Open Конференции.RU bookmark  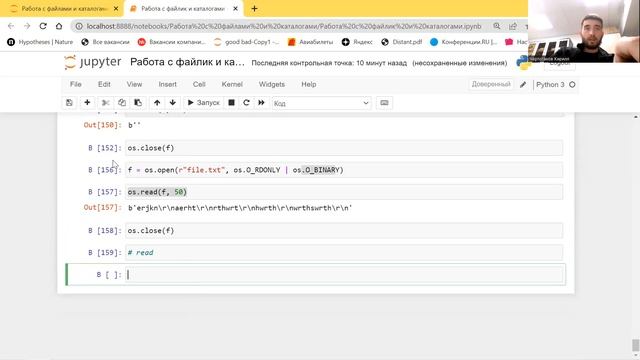coord(464,42)
